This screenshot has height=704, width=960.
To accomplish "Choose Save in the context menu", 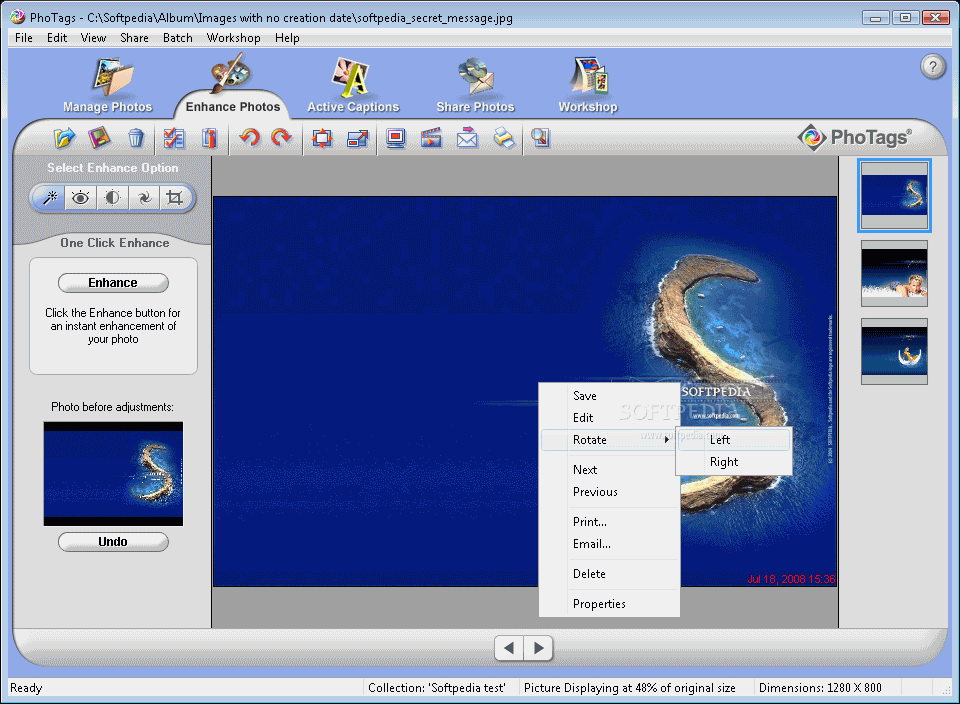I will [610, 396].
